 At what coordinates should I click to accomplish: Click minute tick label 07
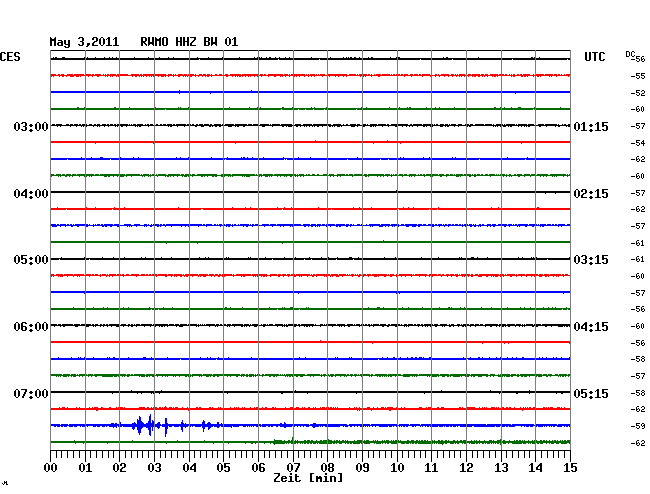coord(293,467)
